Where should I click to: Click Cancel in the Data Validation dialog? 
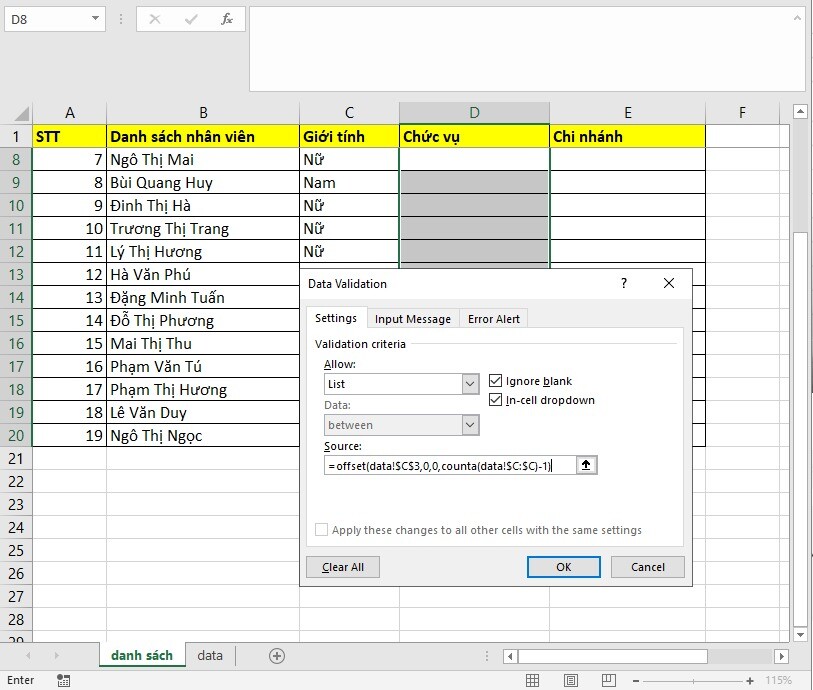click(648, 567)
